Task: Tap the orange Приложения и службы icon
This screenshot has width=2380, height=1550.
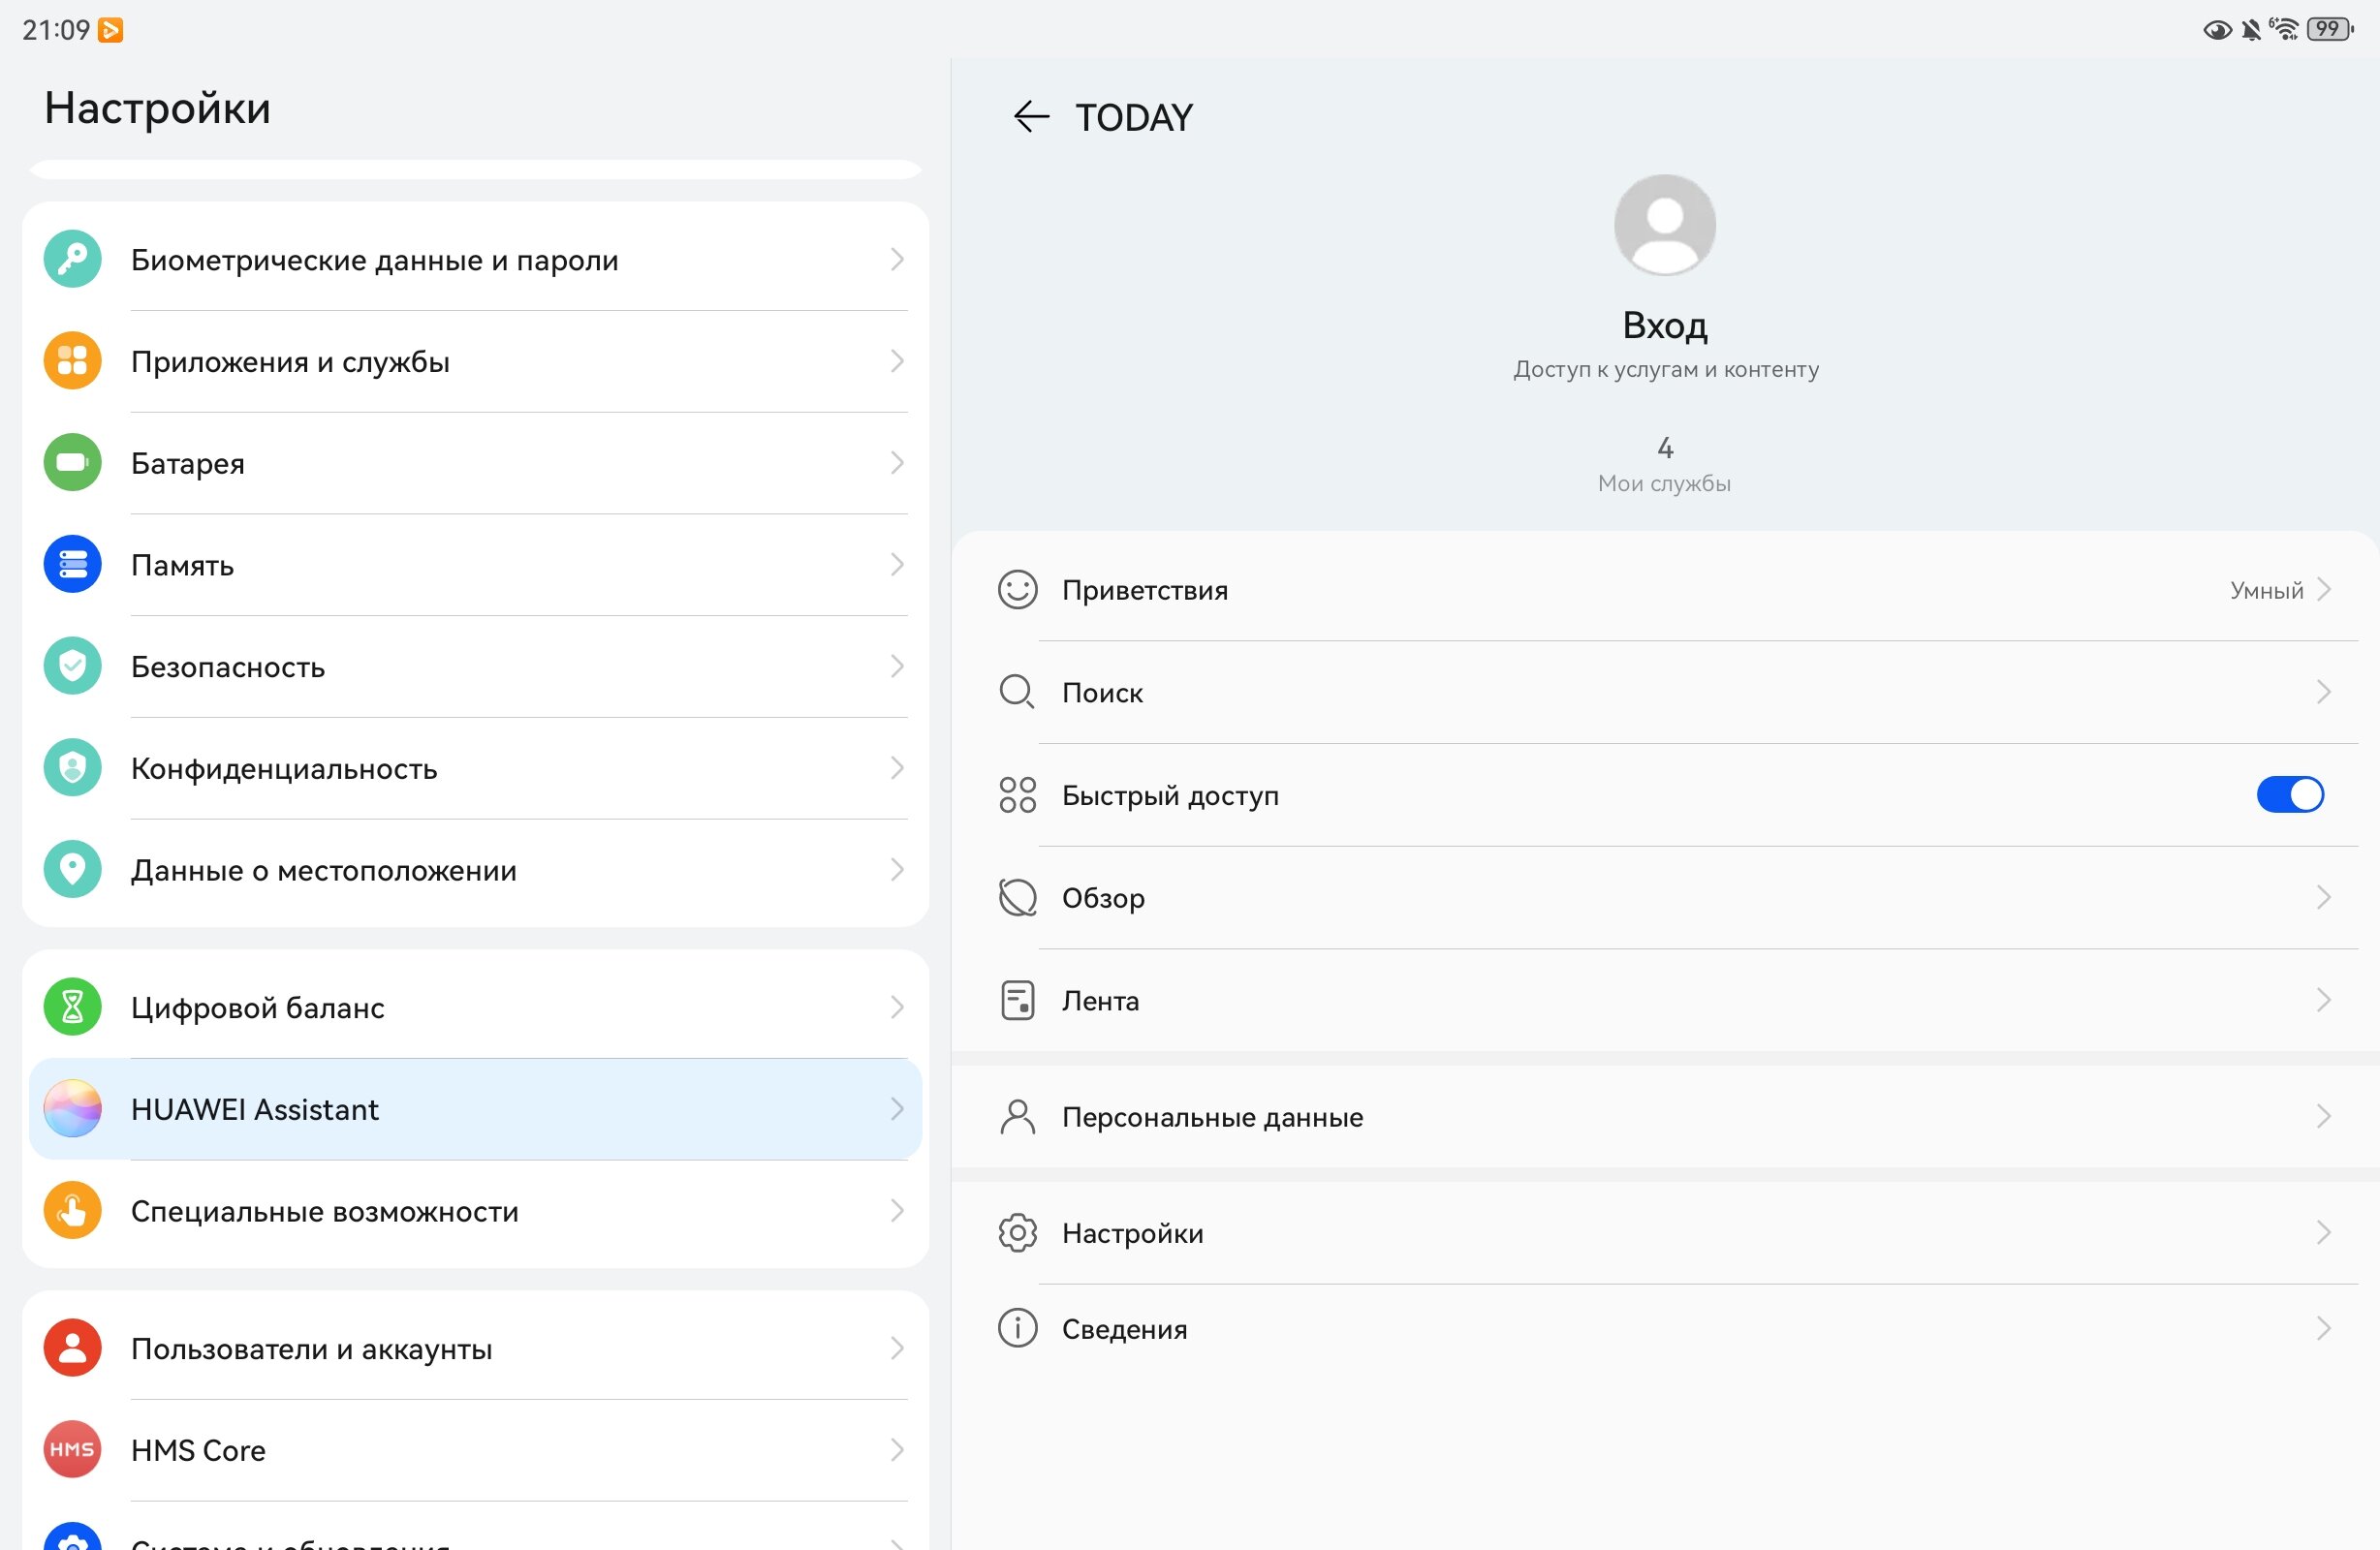Action: (72, 361)
